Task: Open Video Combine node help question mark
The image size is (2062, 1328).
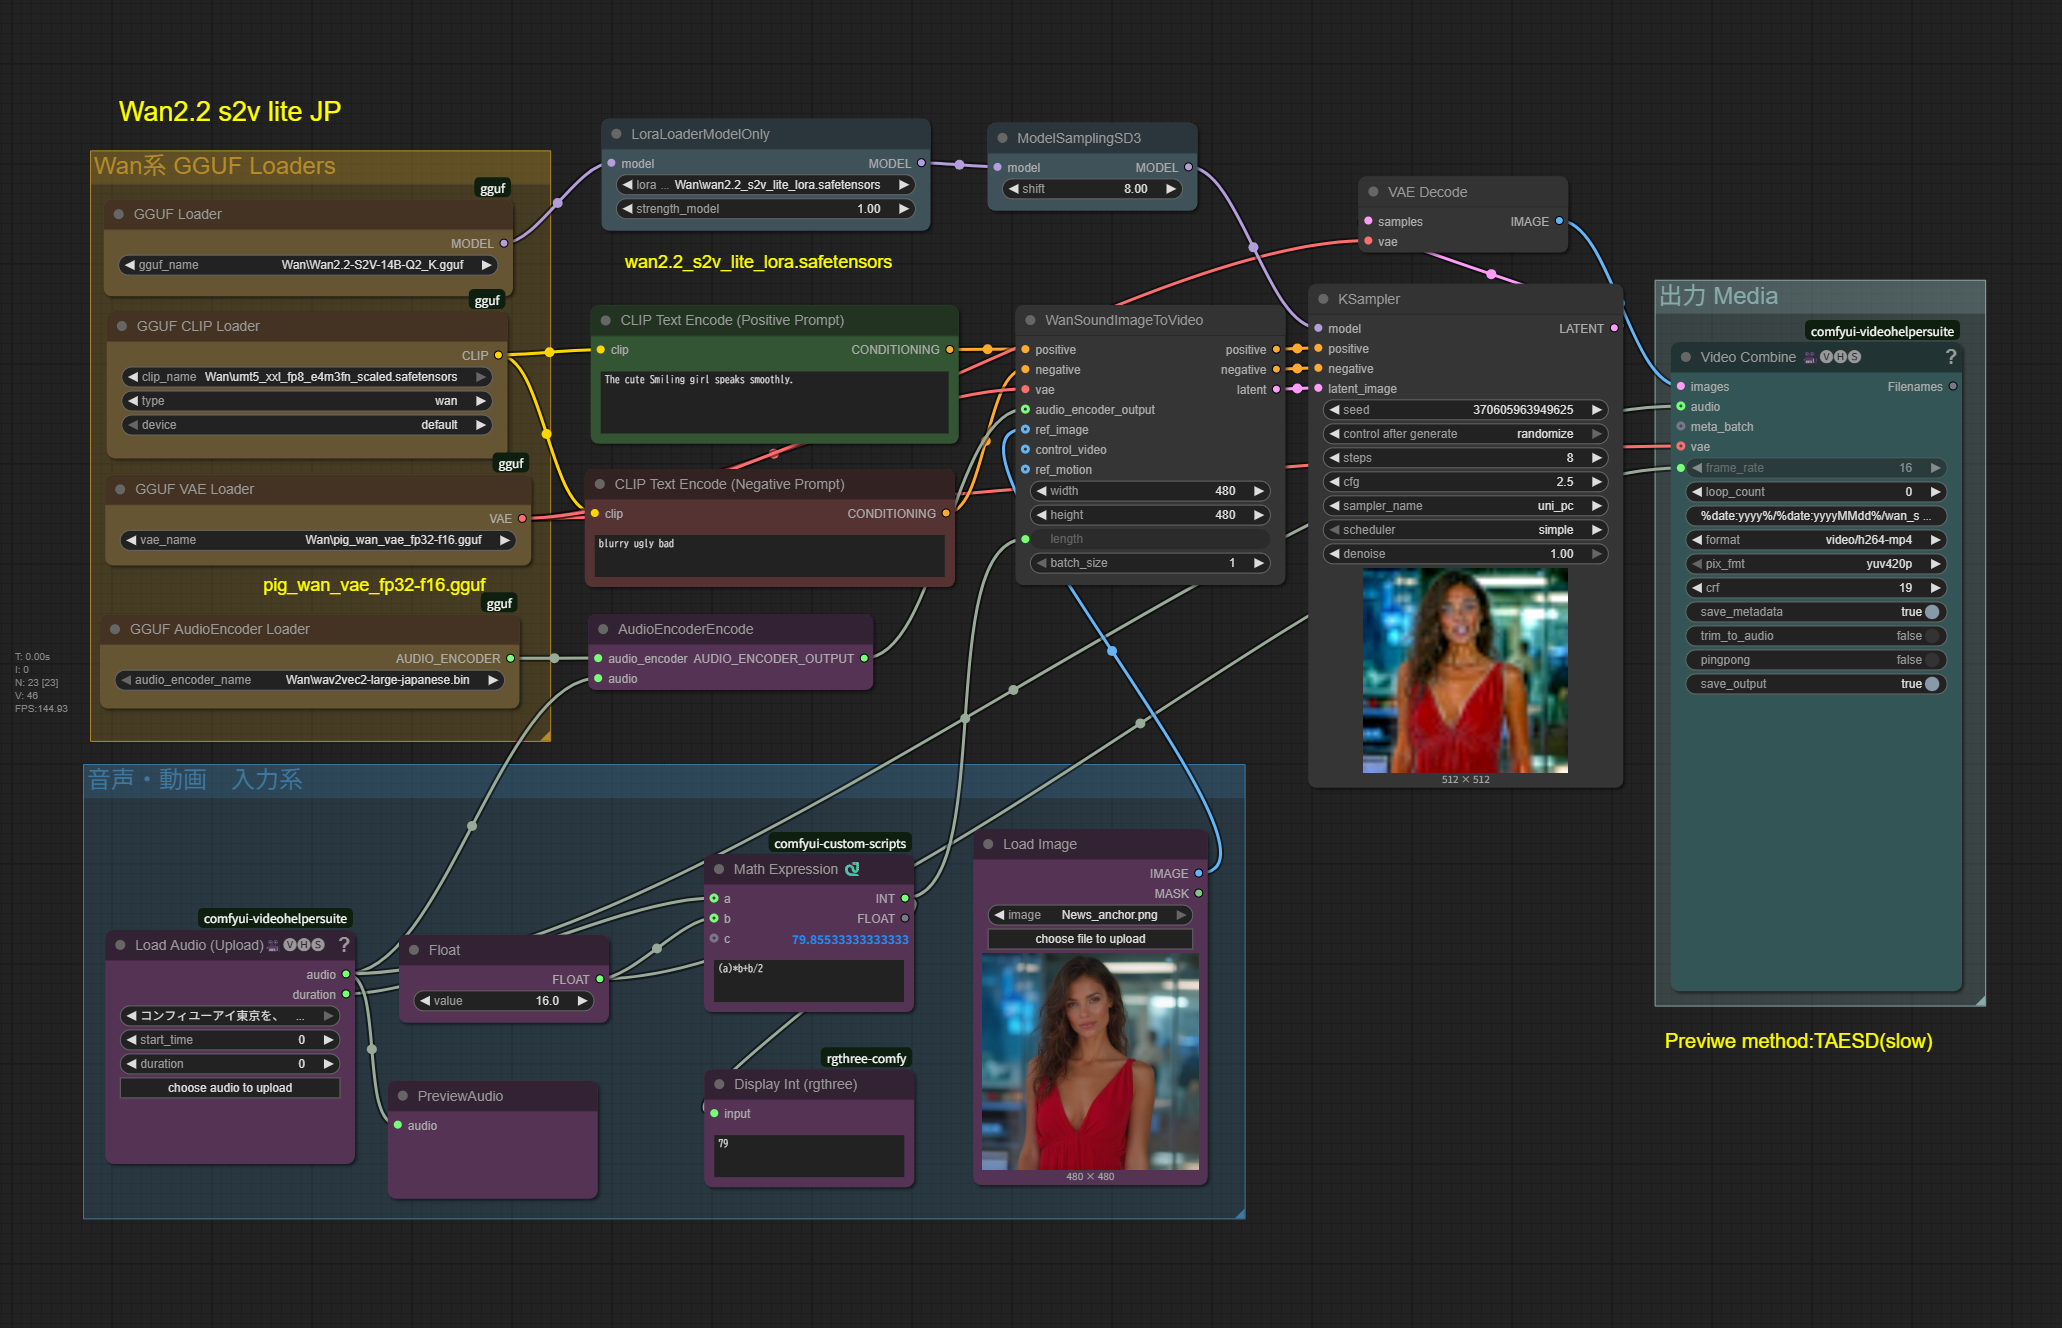Action: click(x=1950, y=357)
